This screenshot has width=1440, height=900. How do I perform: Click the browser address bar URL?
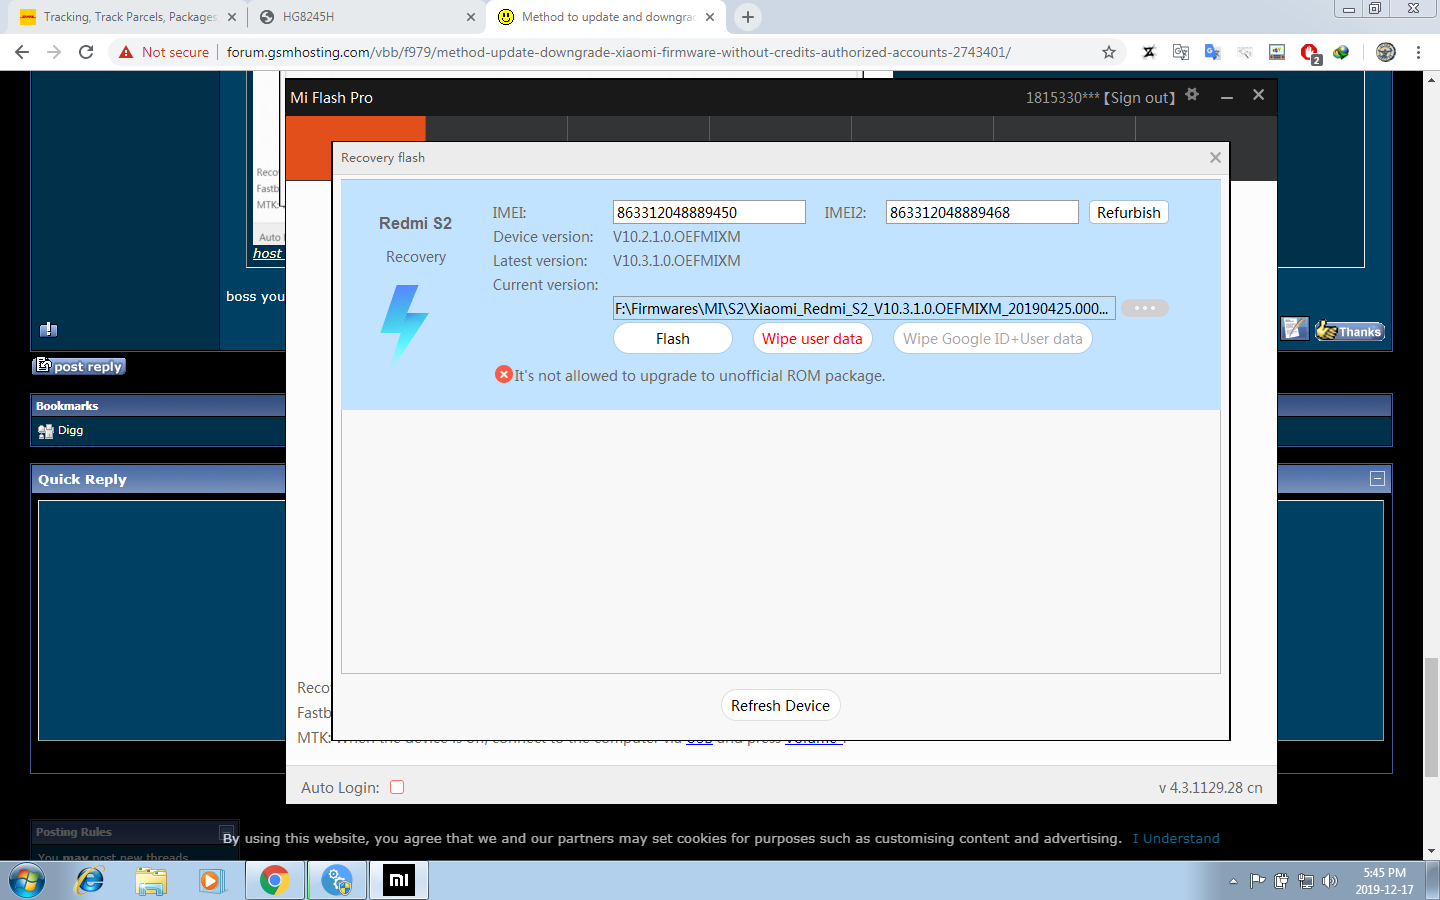pyautogui.click(x=618, y=52)
